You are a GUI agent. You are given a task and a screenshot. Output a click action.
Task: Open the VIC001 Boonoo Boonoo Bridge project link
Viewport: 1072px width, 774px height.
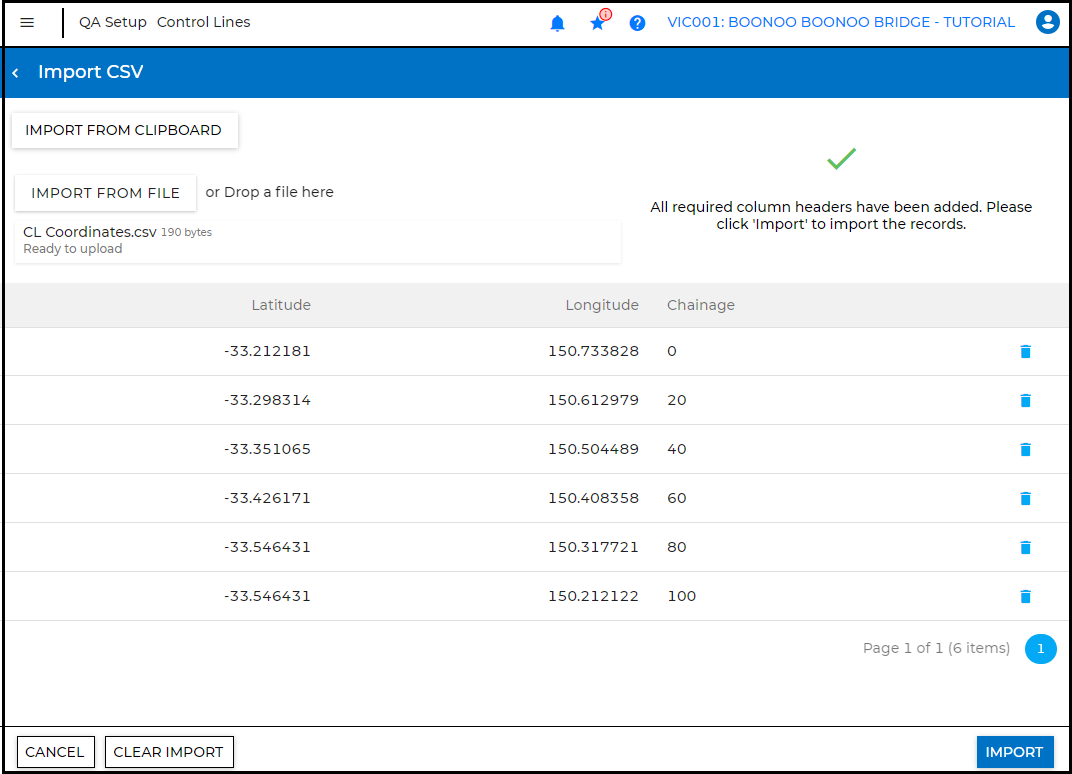841,23
